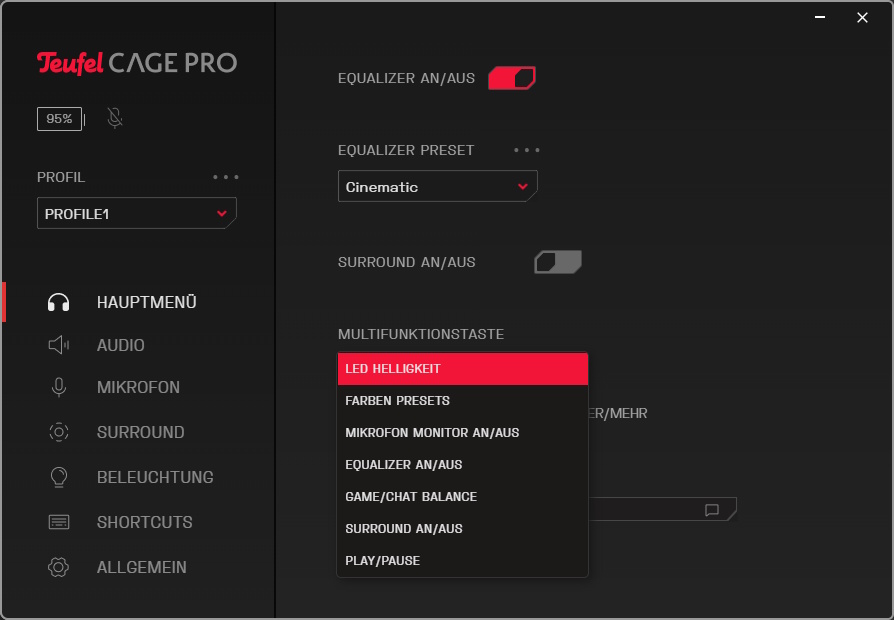The height and width of the screenshot is (620, 894).
Task: Select Farben Presets from the list
Action: [x=398, y=401]
